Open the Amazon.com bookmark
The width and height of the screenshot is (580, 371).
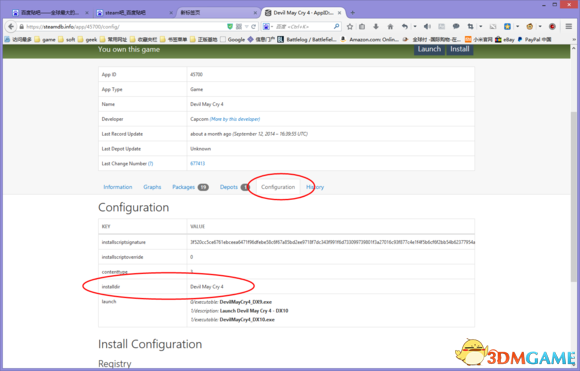[369, 39]
